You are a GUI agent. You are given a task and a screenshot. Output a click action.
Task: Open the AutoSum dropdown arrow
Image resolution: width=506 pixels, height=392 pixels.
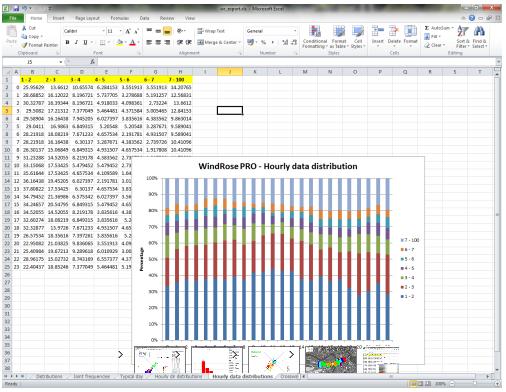click(x=453, y=28)
